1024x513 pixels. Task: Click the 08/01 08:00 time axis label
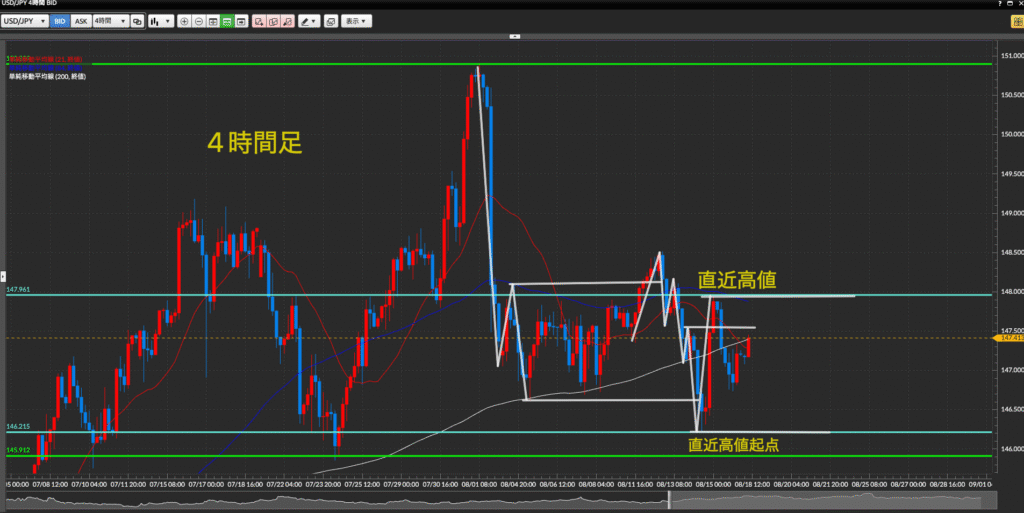[x=479, y=484]
